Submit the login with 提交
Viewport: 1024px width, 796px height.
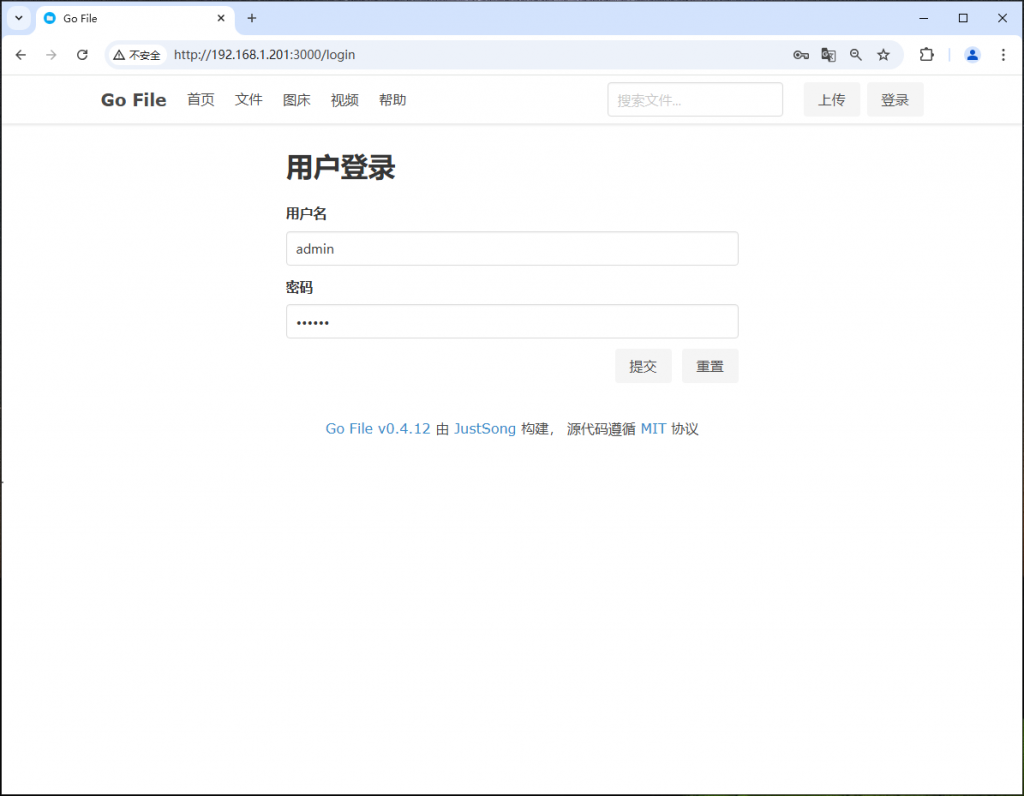(x=643, y=365)
